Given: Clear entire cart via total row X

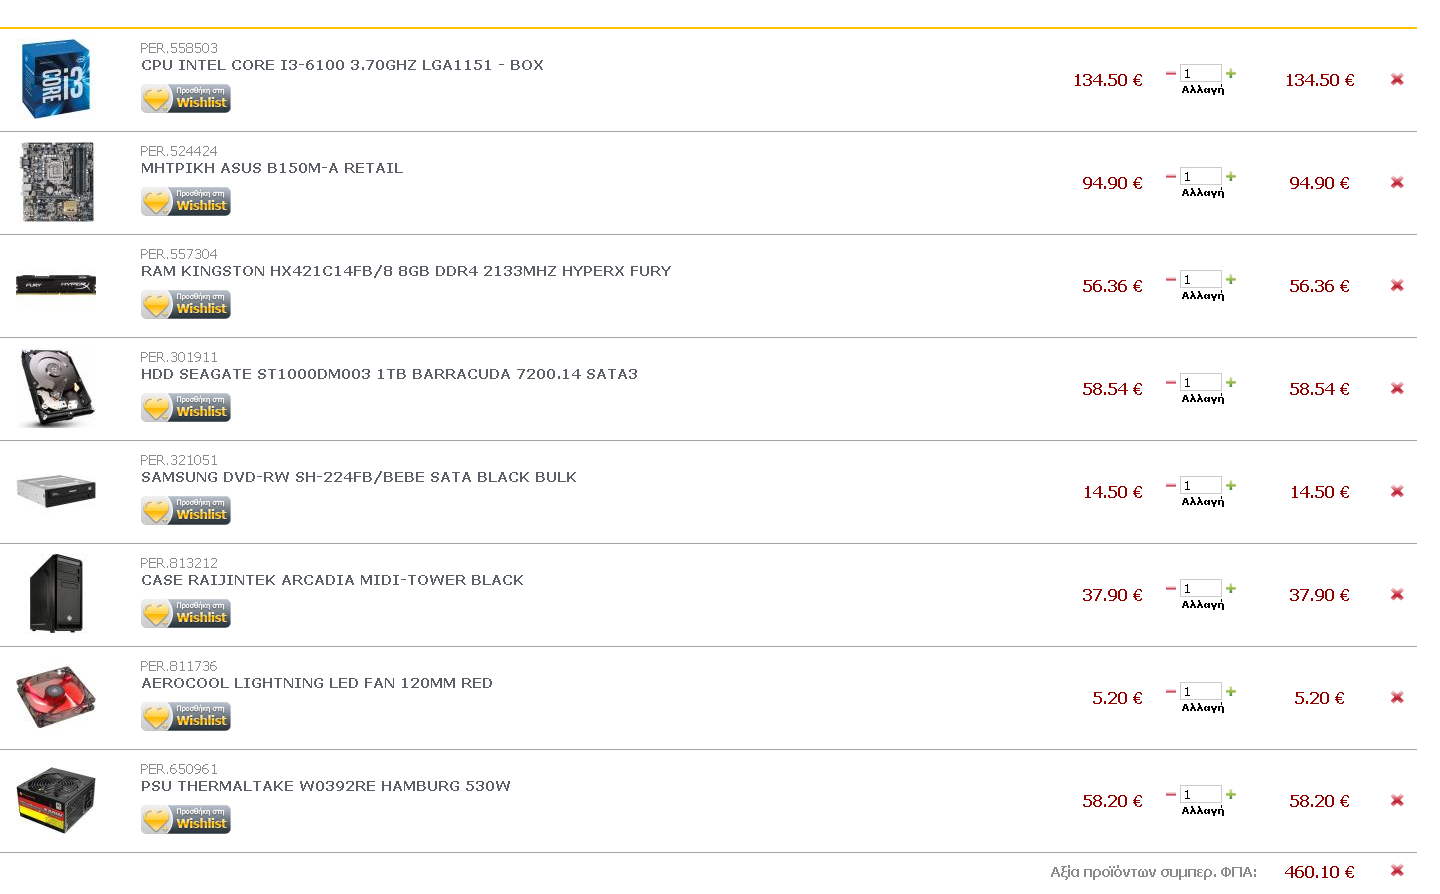Looking at the screenshot, I should pos(1397,870).
